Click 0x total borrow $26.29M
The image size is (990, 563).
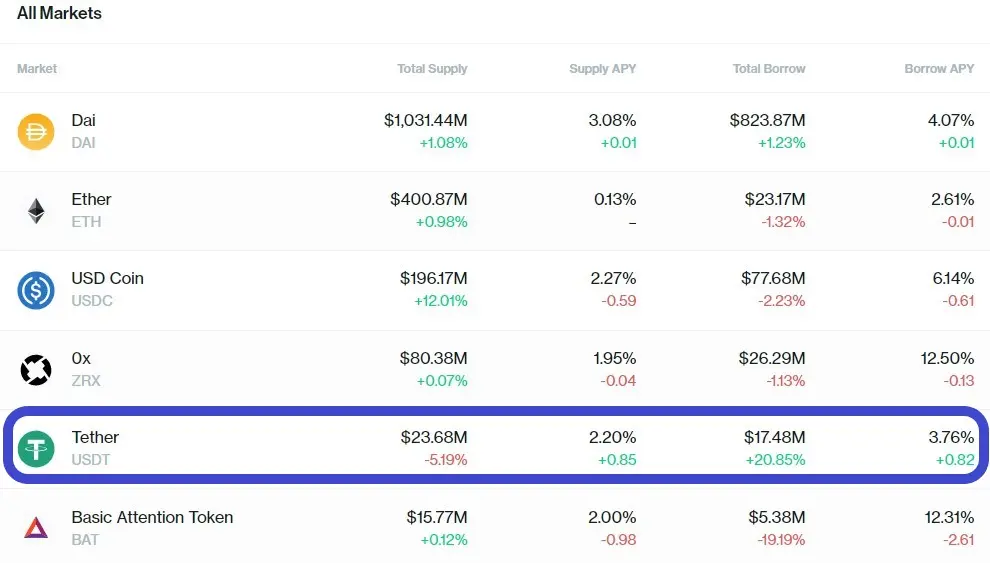pyautogui.click(x=772, y=359)
